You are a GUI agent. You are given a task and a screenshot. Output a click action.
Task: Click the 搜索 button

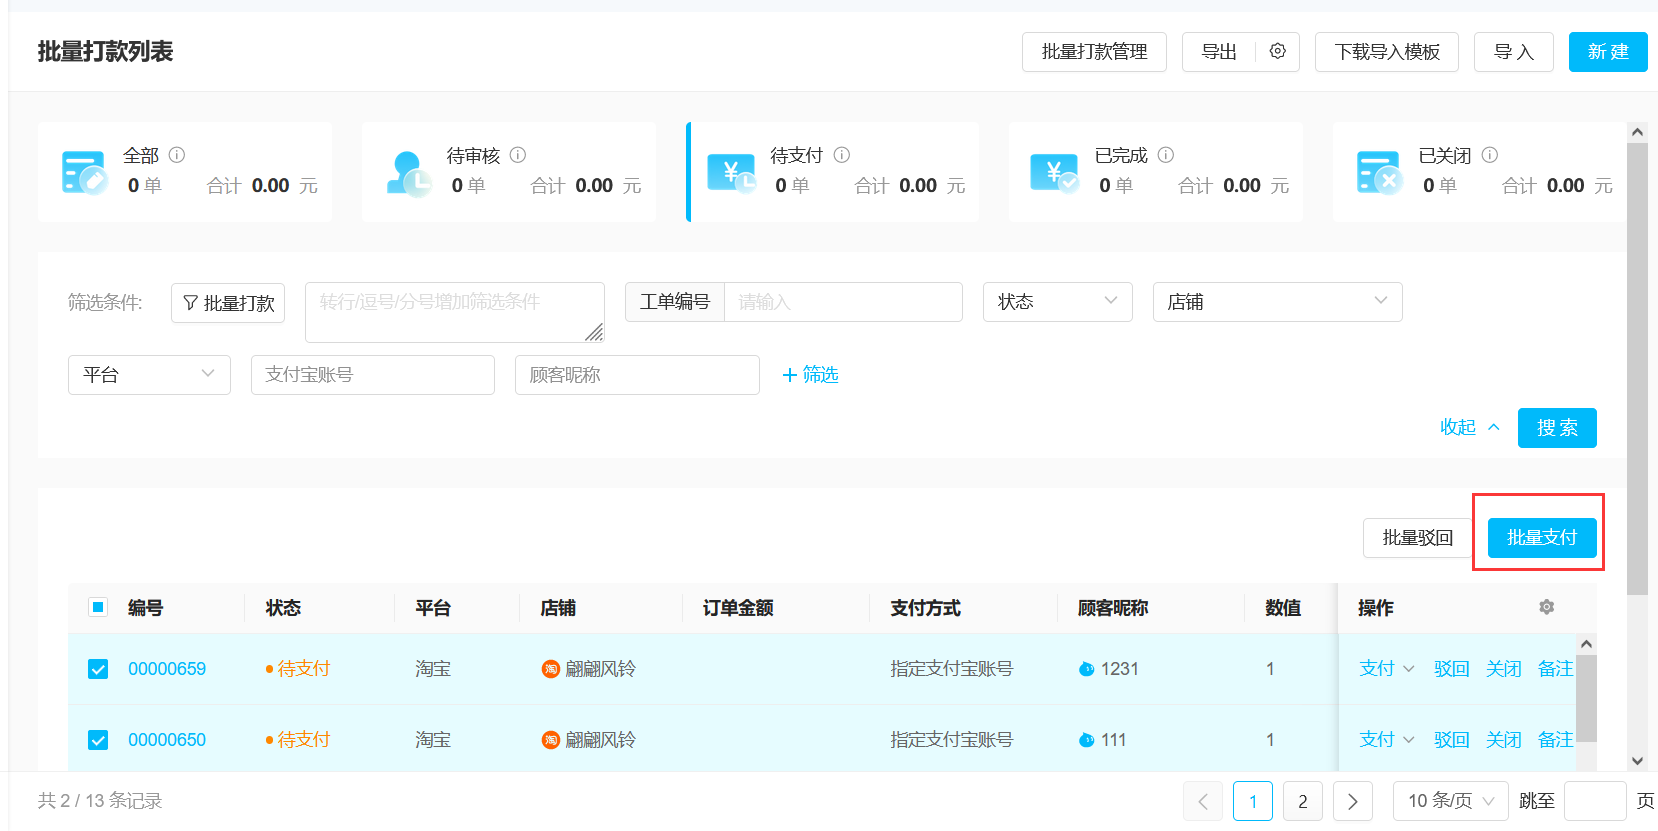pos(1557,428)
